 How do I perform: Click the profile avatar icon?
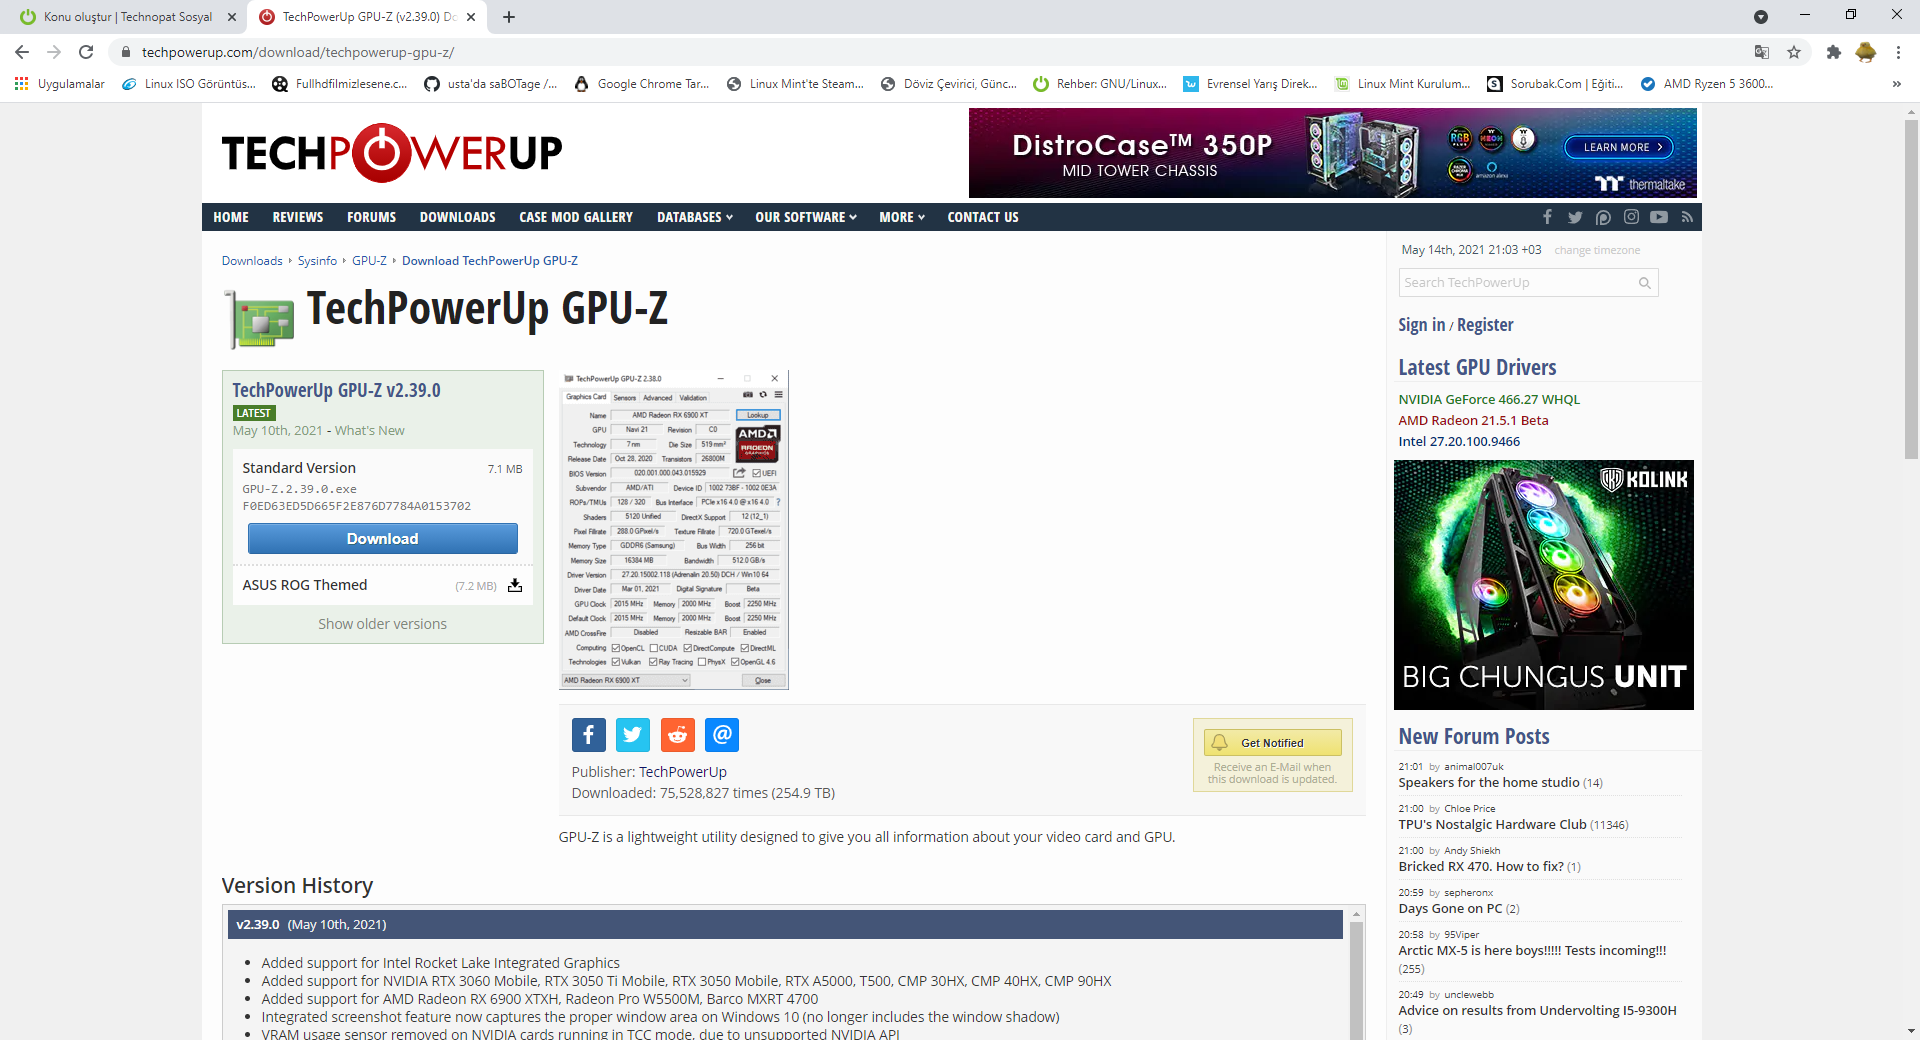click(x=1866, y=52)
